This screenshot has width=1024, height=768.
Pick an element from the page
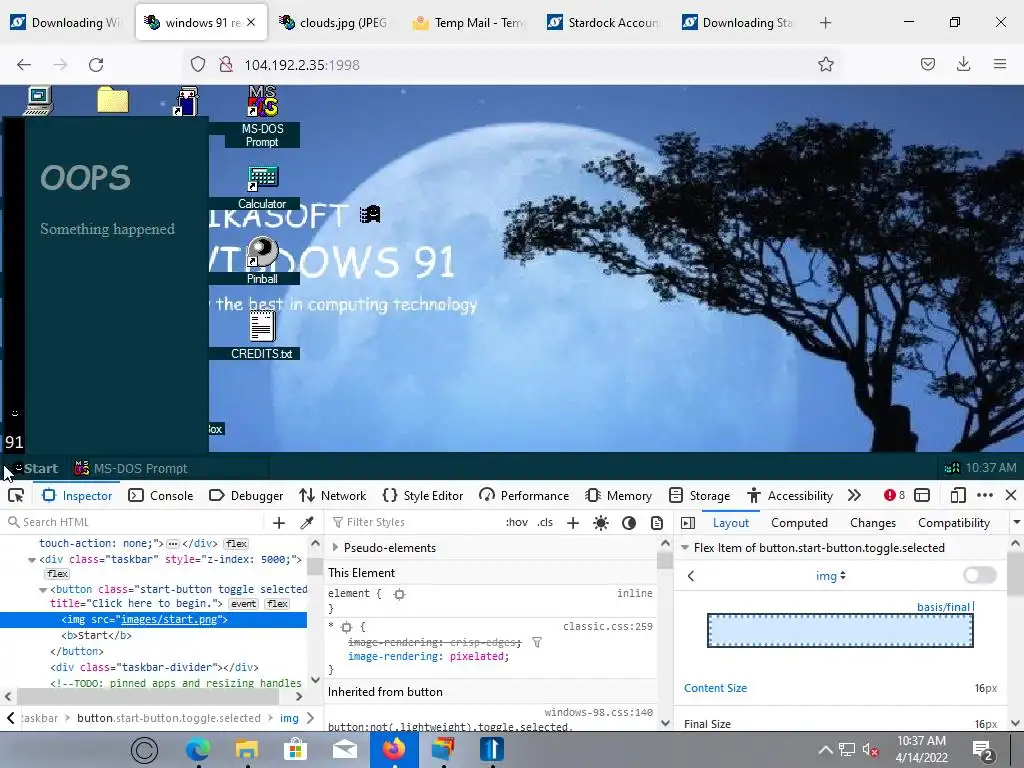[x=16, y=496]
